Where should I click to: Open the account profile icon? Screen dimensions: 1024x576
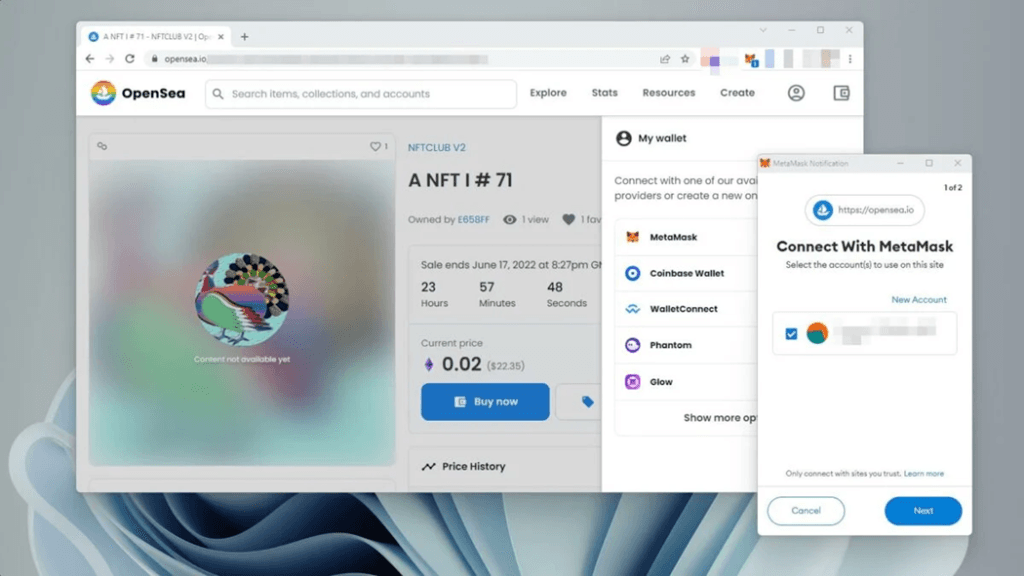(x=795, y=93)
